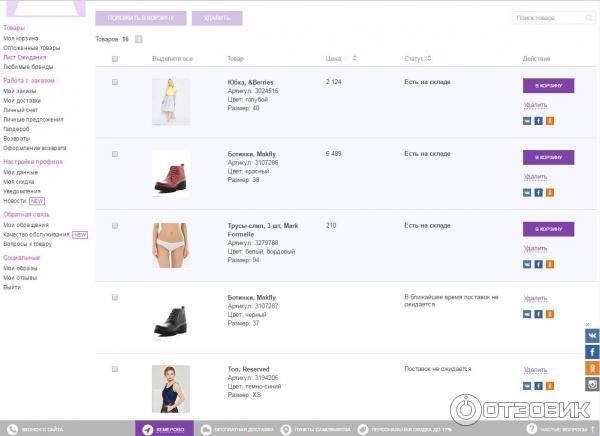Click Odnoklassniki share icon for Трусы-слип item

[x=549, y=264]
